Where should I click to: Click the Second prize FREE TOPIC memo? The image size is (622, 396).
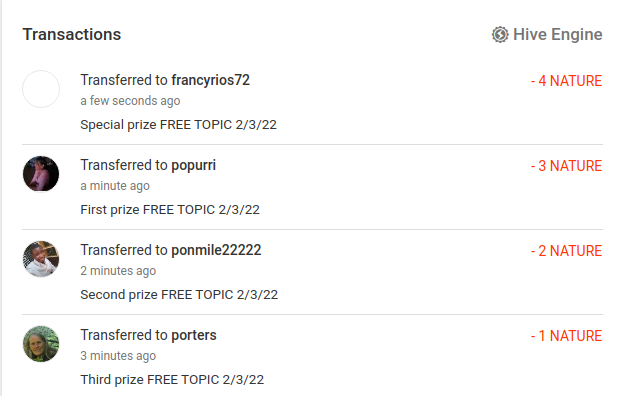pos(179,295)
